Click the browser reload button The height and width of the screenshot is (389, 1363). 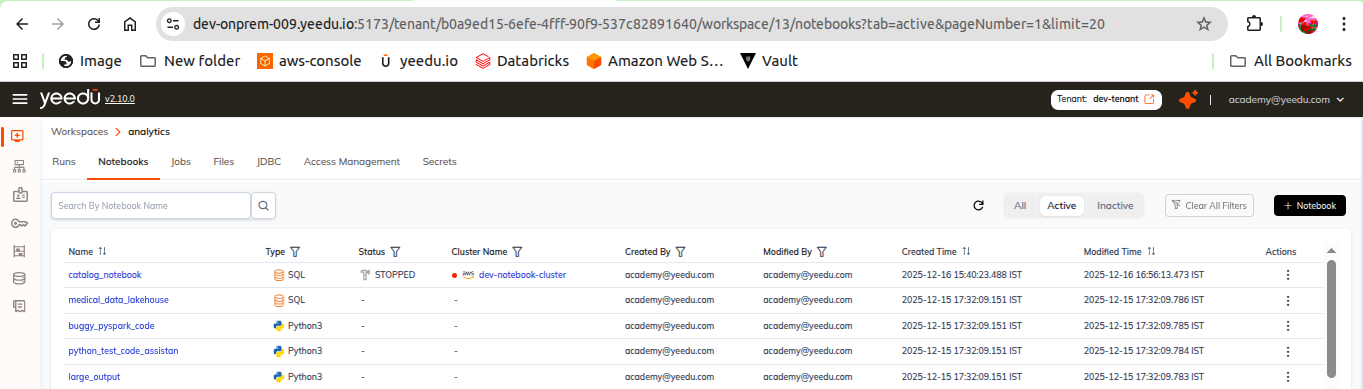94,23
